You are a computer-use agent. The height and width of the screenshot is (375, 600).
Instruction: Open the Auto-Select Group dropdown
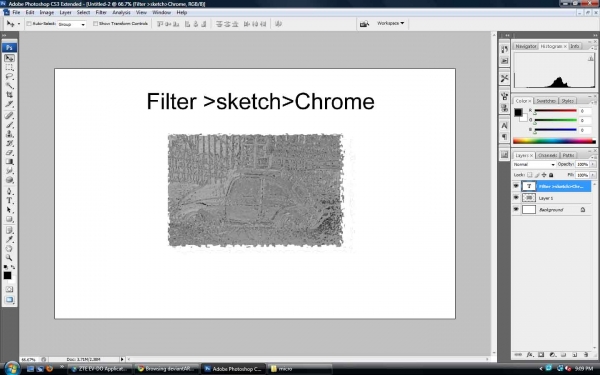click(72, 24)
